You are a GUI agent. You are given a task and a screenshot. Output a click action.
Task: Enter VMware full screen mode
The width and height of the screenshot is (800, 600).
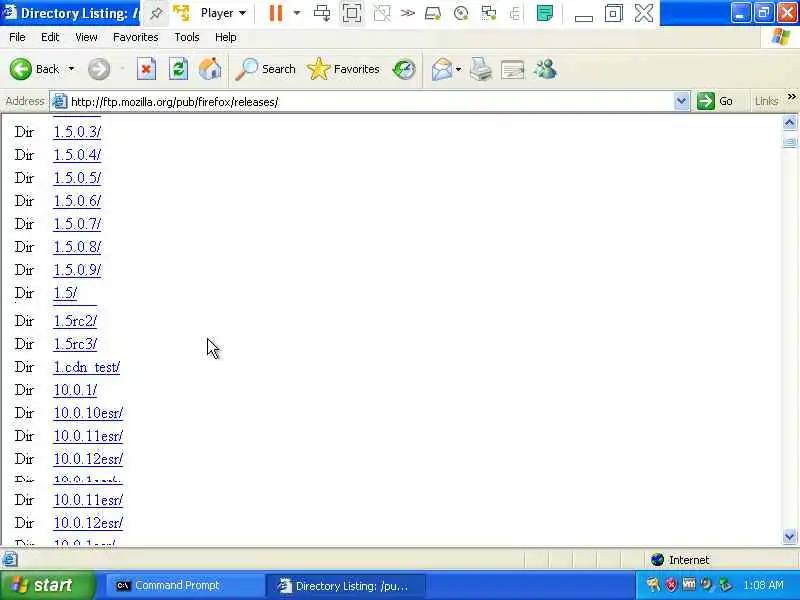point(352,13)
